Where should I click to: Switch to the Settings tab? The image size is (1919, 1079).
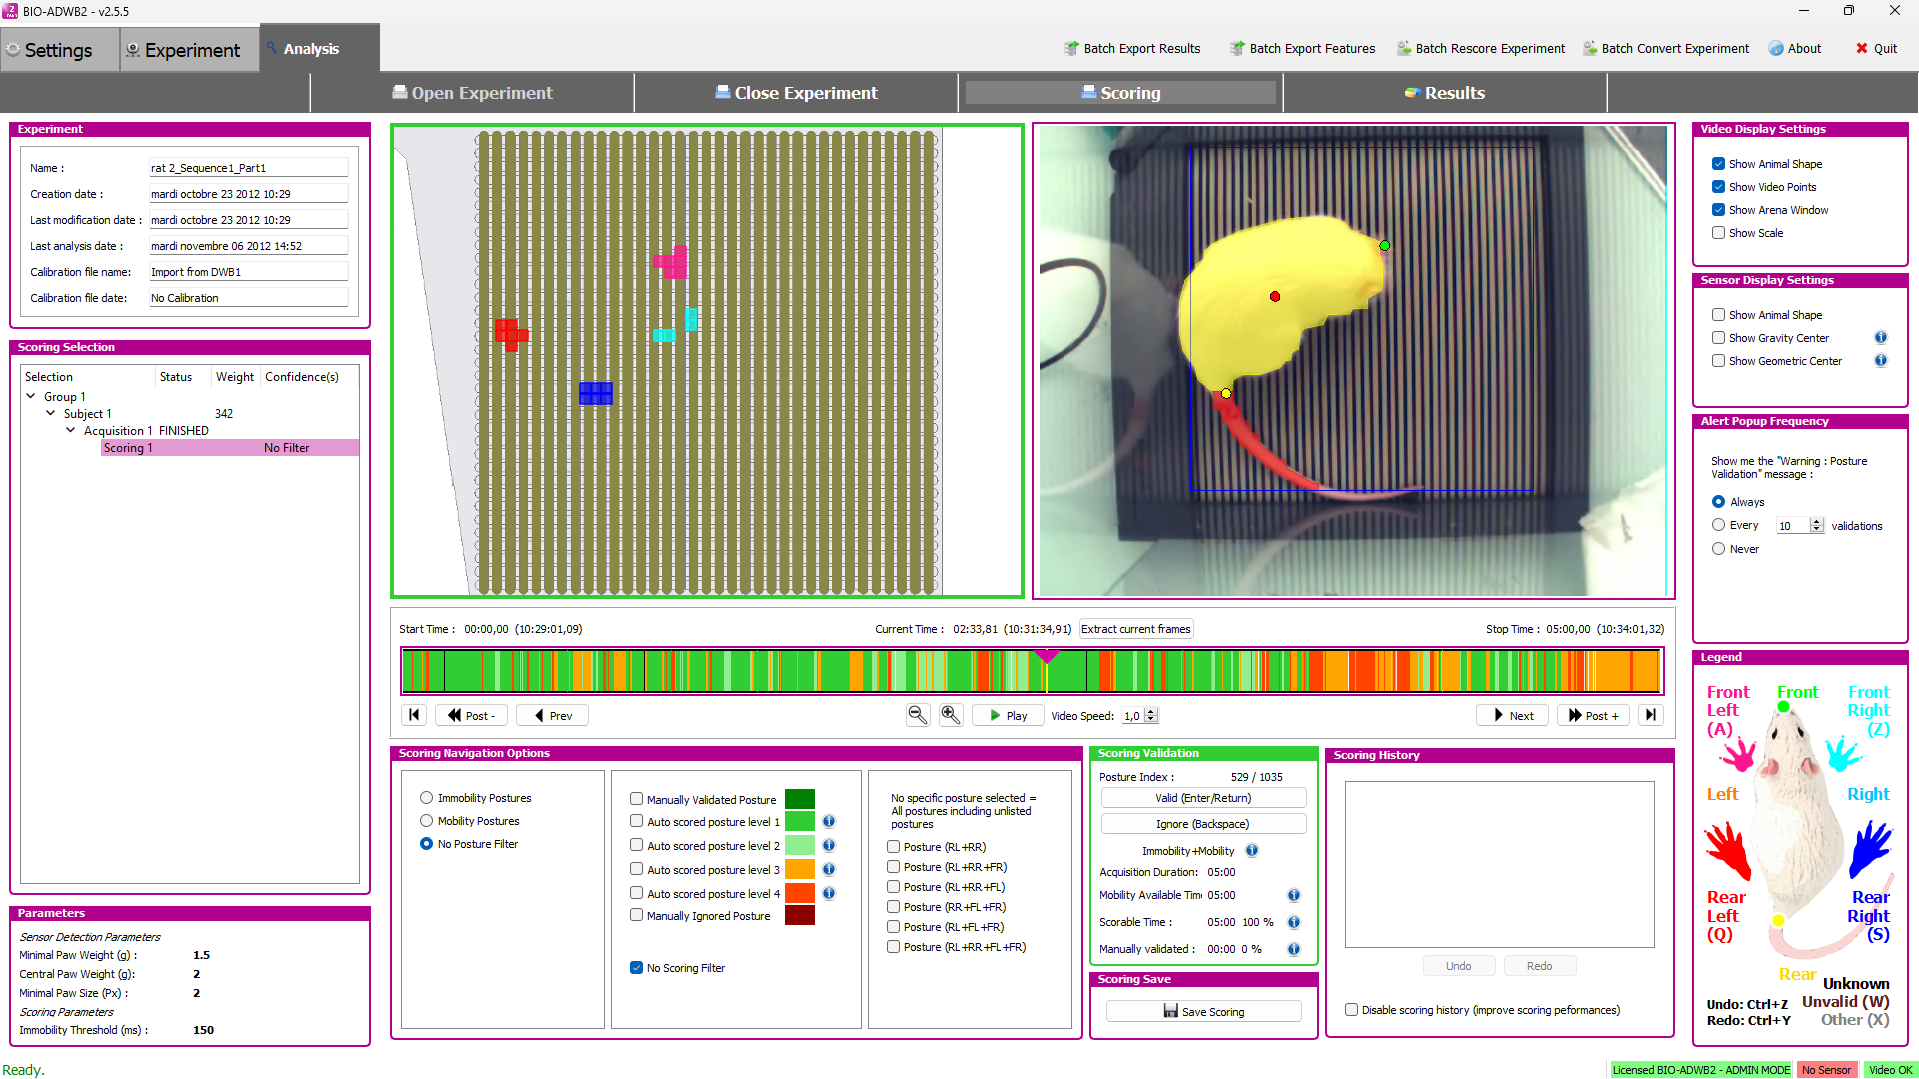[x=59, y=50]
